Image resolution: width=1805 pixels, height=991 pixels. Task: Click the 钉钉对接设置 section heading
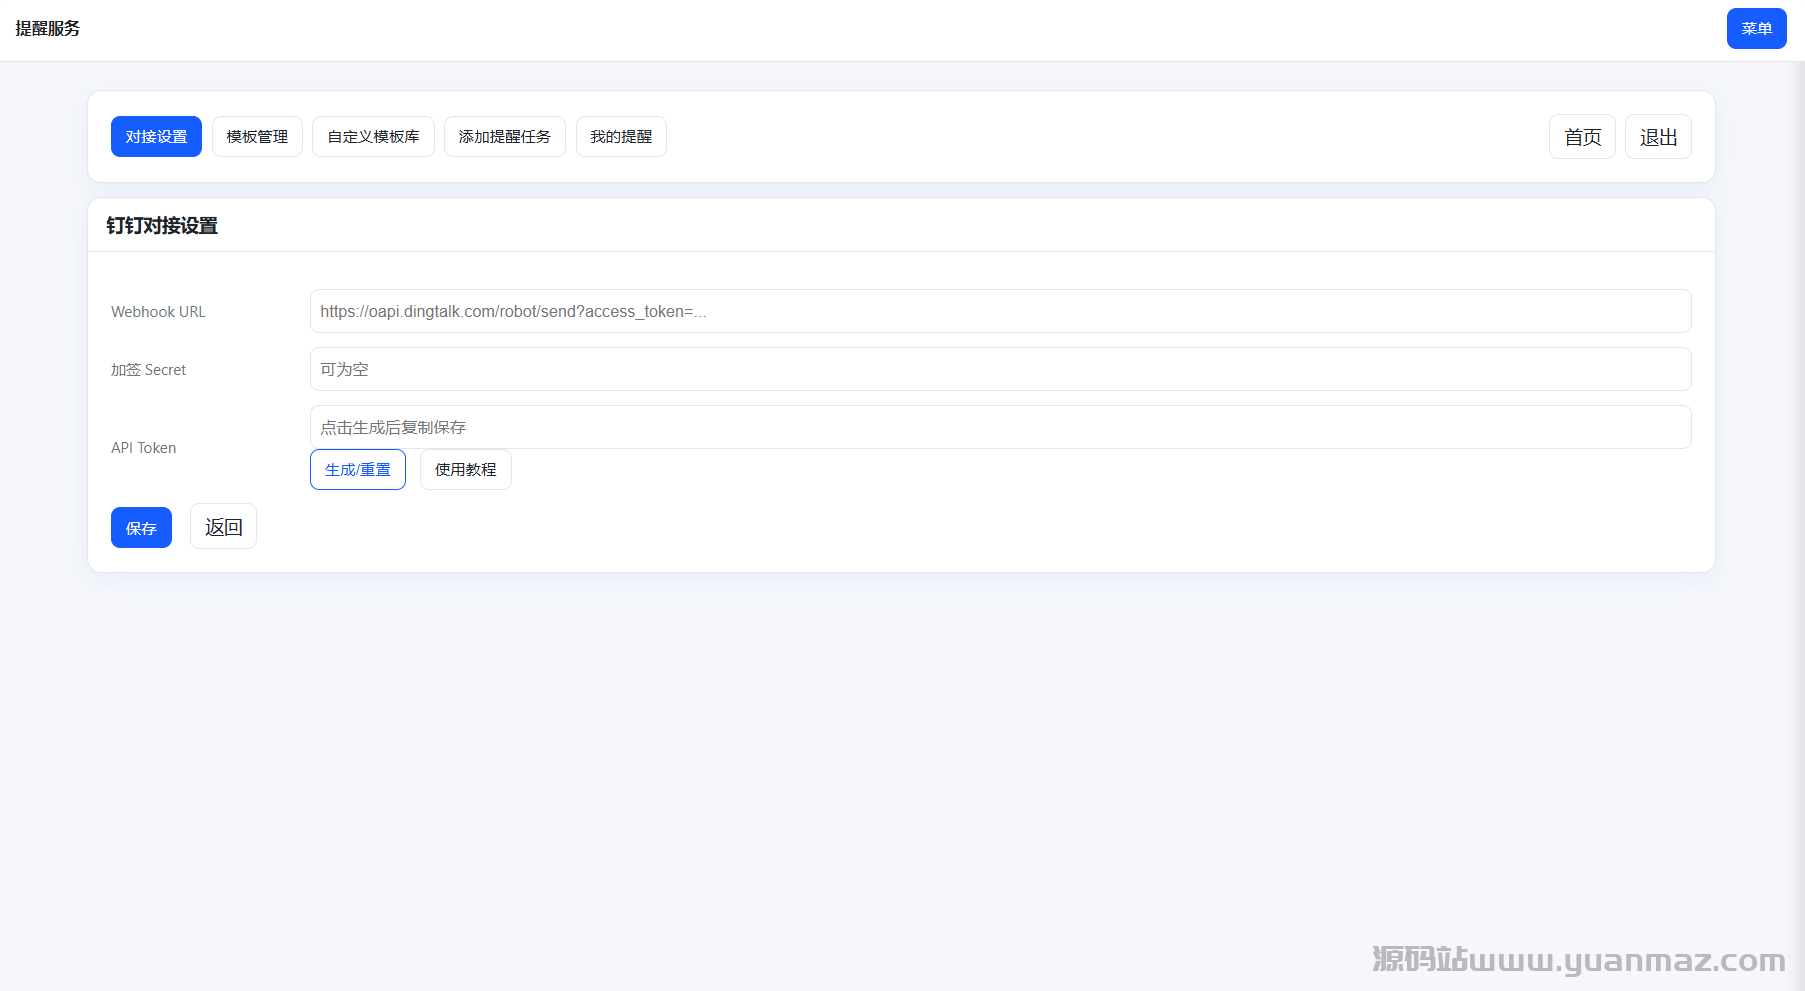coord(162,226)
